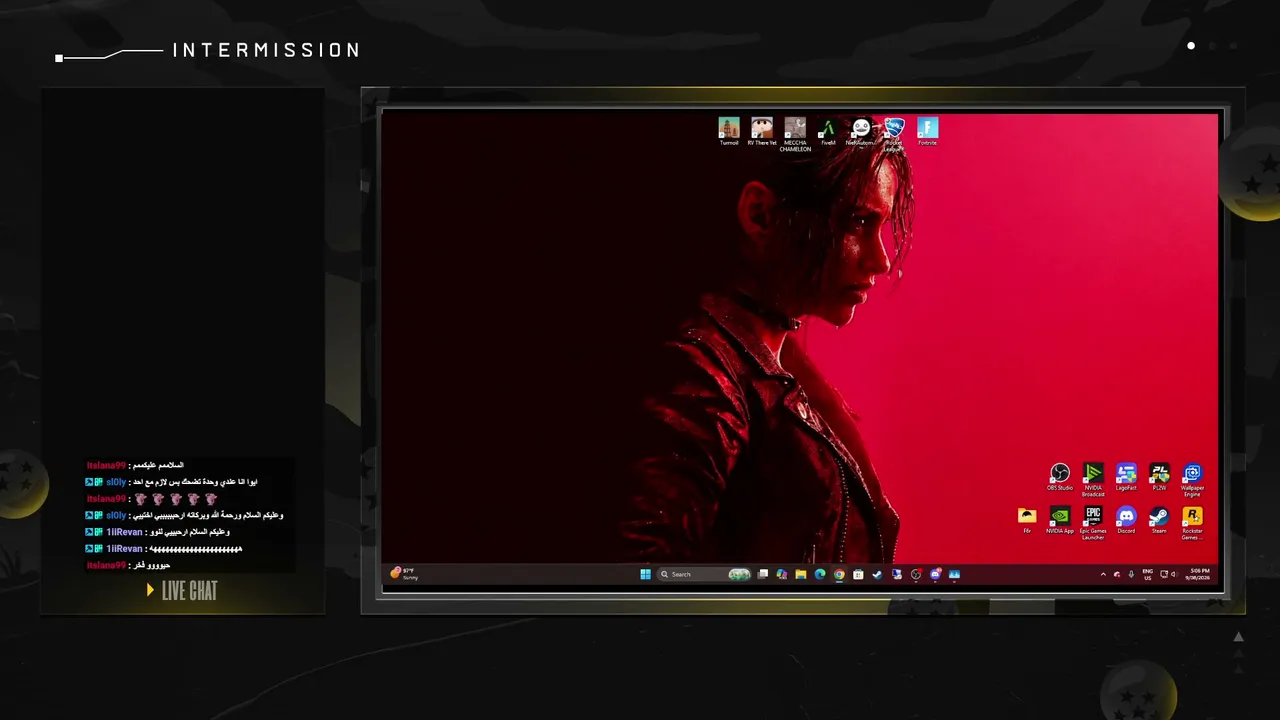
Task: Open File Explorer from the taskbar
Action: [801, 574]
